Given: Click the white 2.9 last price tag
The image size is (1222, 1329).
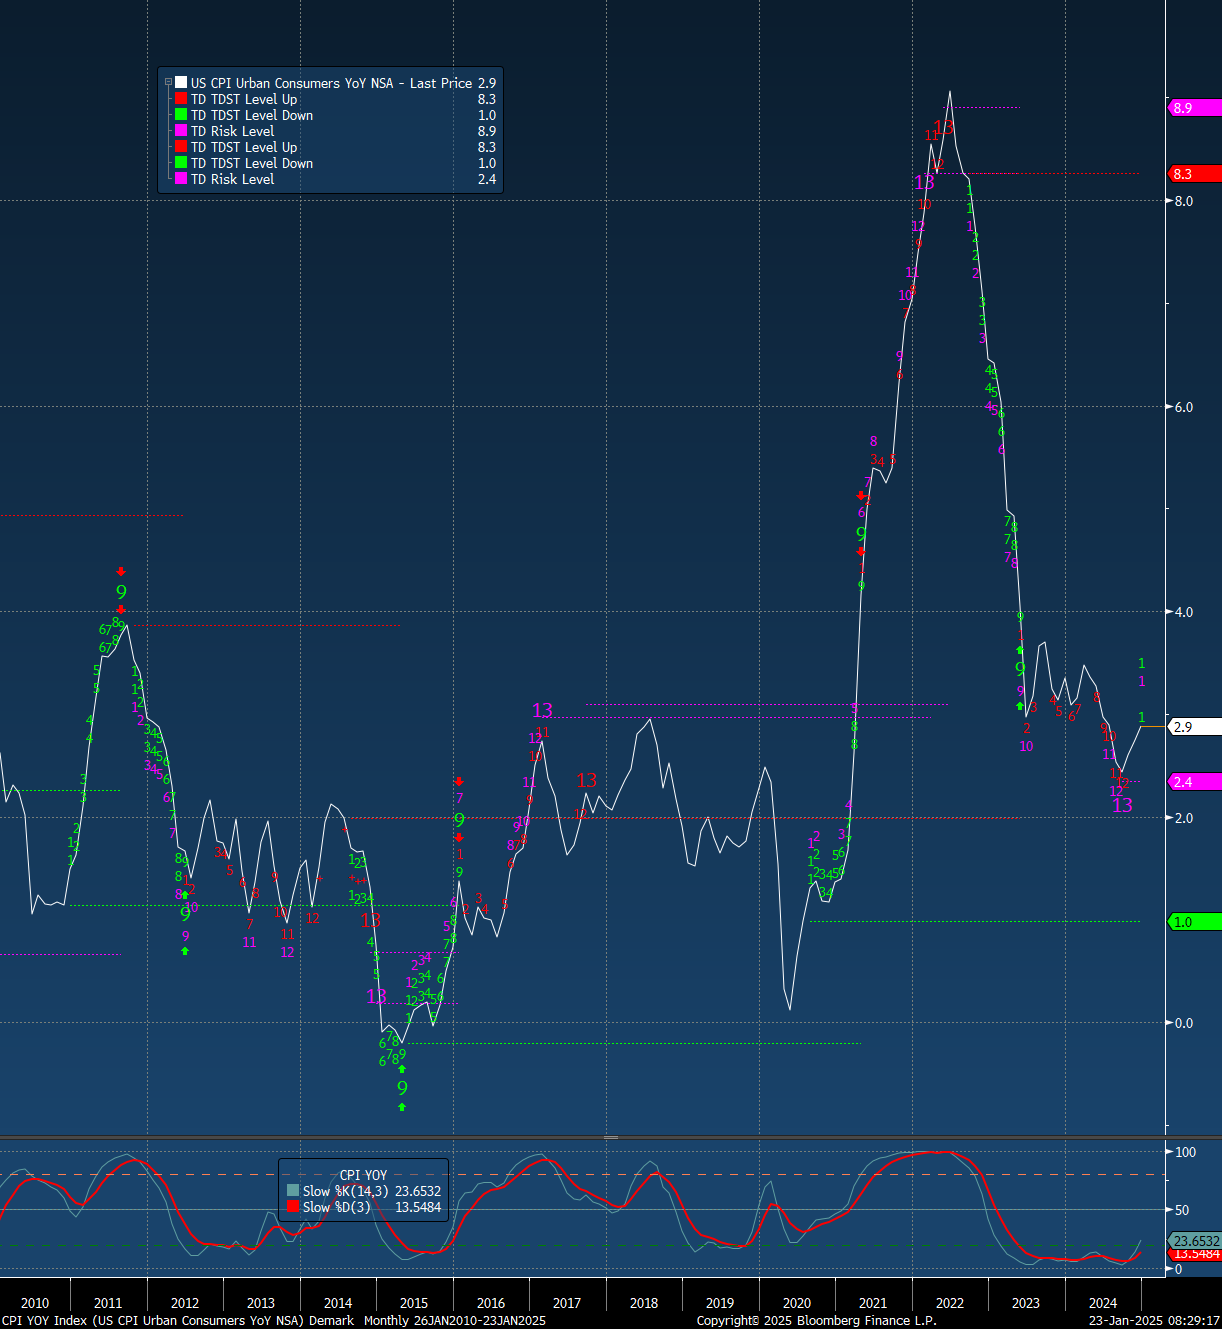Looking at the screenshot, I should 1194,727.
